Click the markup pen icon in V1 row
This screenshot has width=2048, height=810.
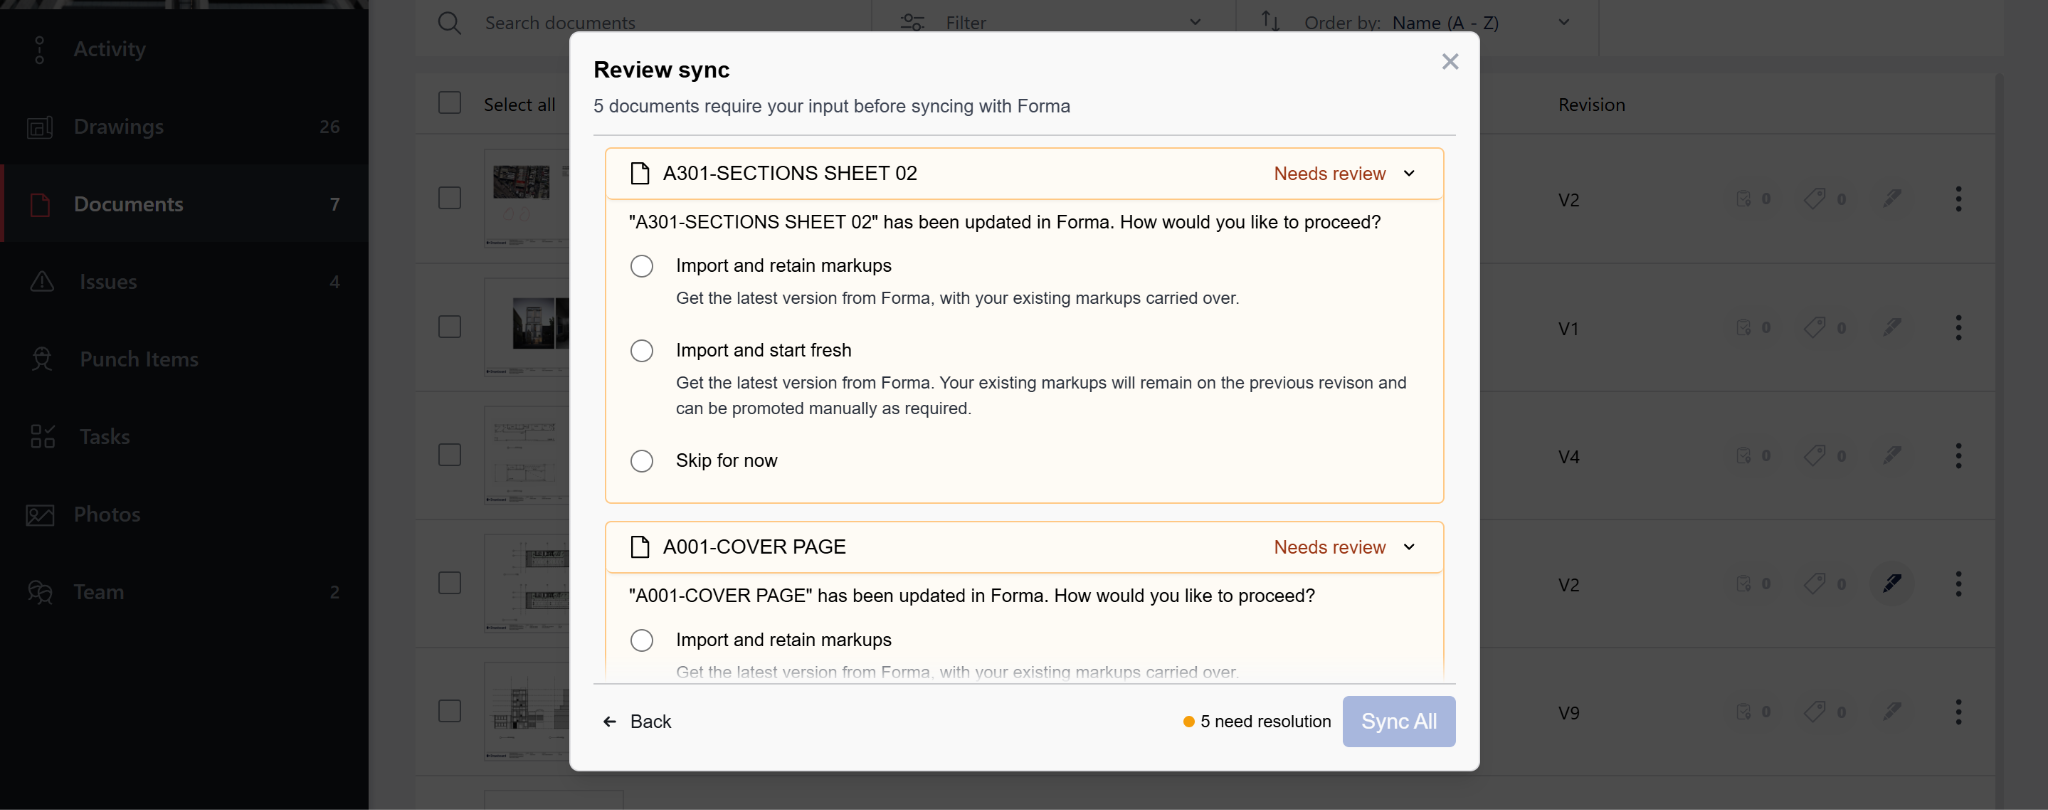tap(1892, 327)
